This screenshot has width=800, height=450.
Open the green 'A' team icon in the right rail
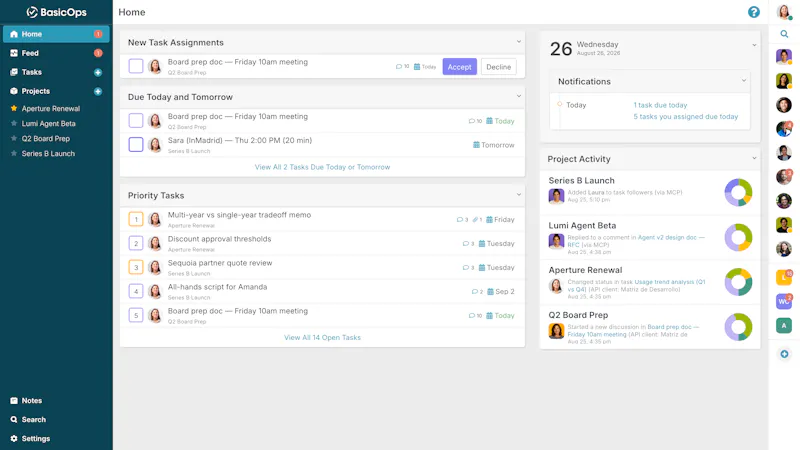point(784,326)
